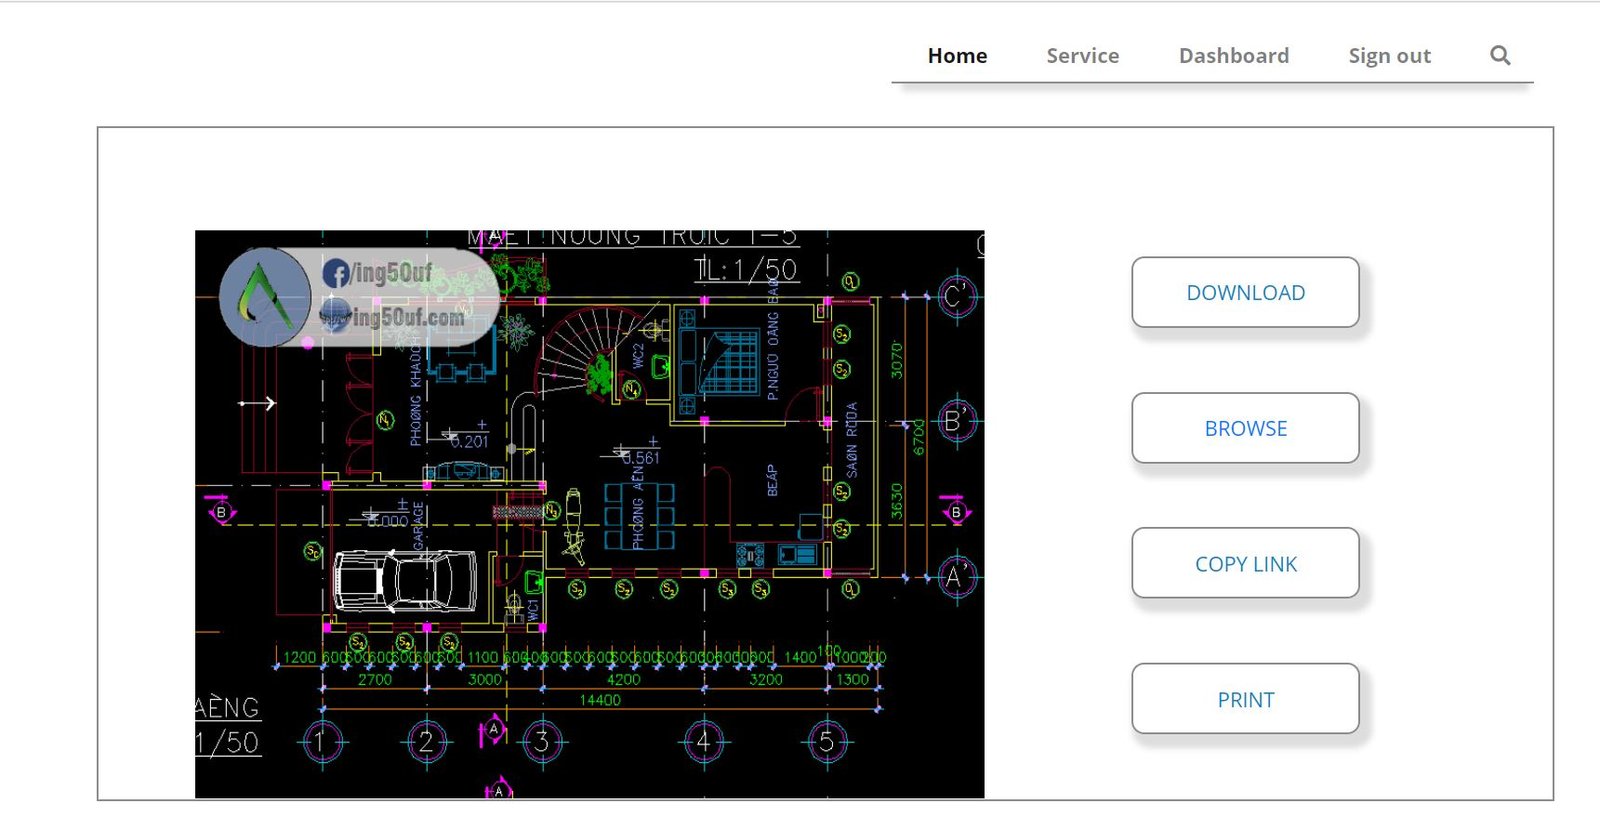Click the grid axis bubble labeled C'

pos(956,297)
